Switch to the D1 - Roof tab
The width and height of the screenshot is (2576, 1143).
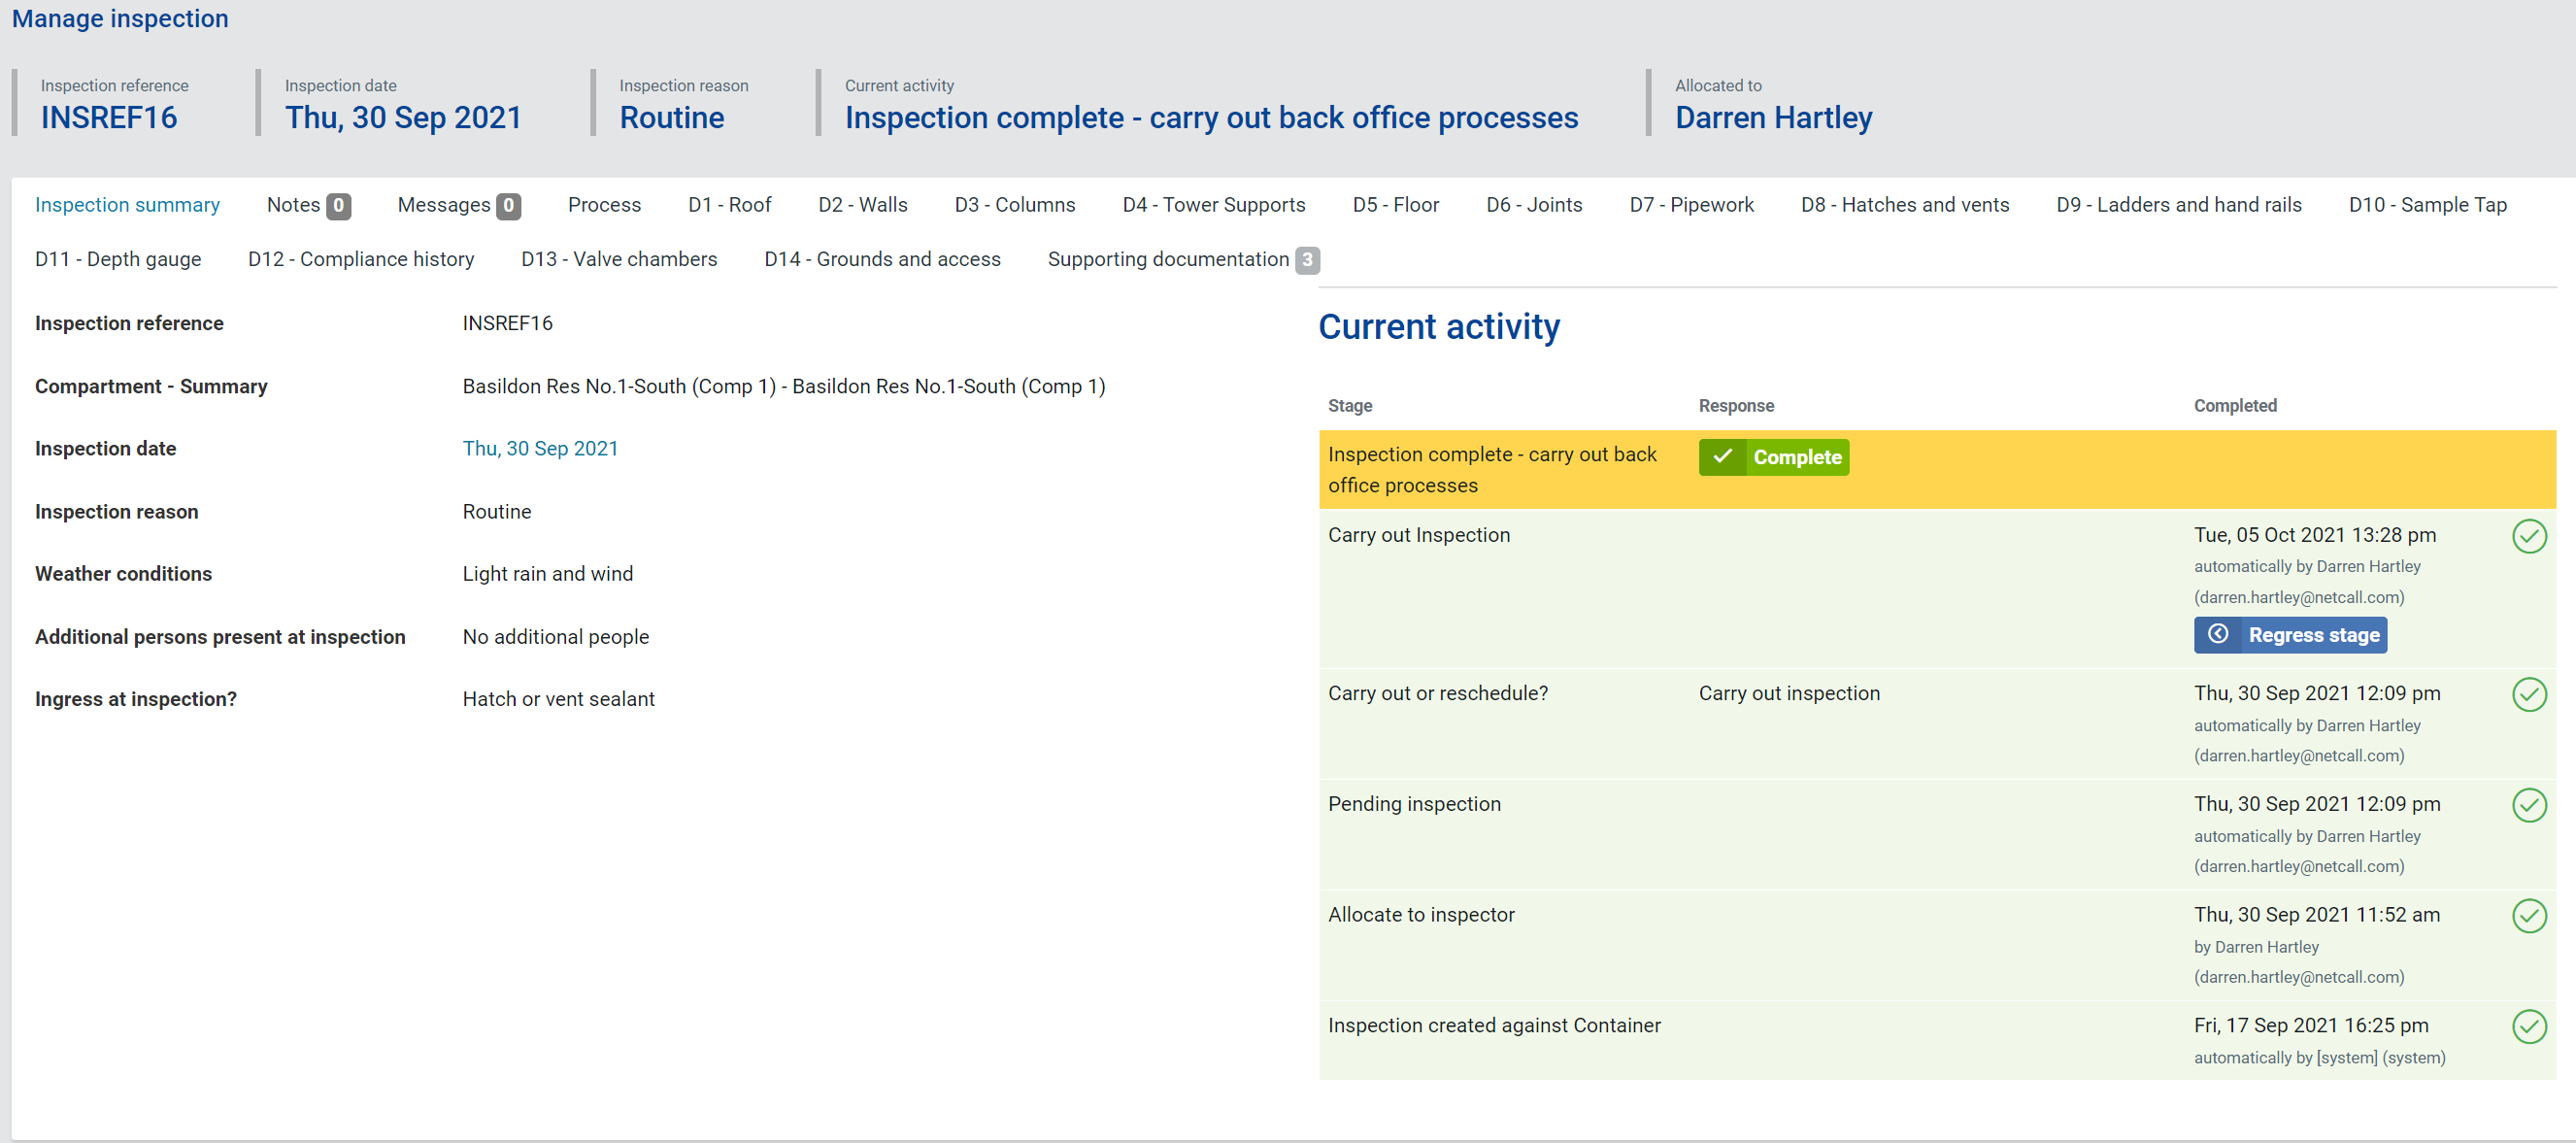(x=729, y=205)
